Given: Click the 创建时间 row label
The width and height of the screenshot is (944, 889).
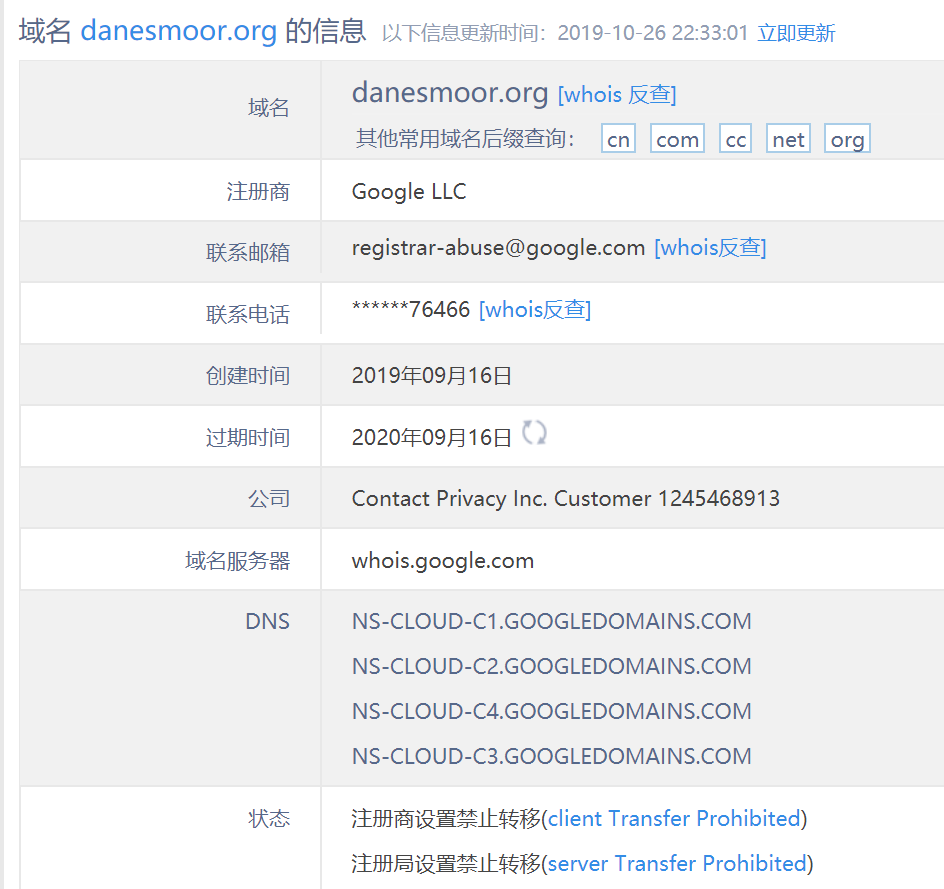Looking at the screenshot, I should click(x=248, y=376).
